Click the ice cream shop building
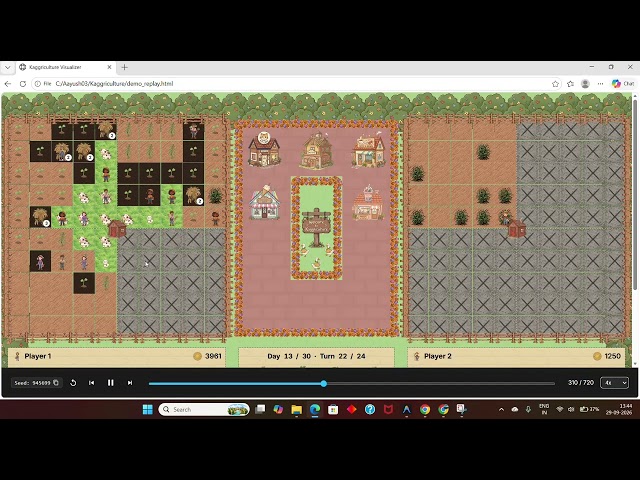The width and height of the screenshot is (640, 480). point(264,202)
